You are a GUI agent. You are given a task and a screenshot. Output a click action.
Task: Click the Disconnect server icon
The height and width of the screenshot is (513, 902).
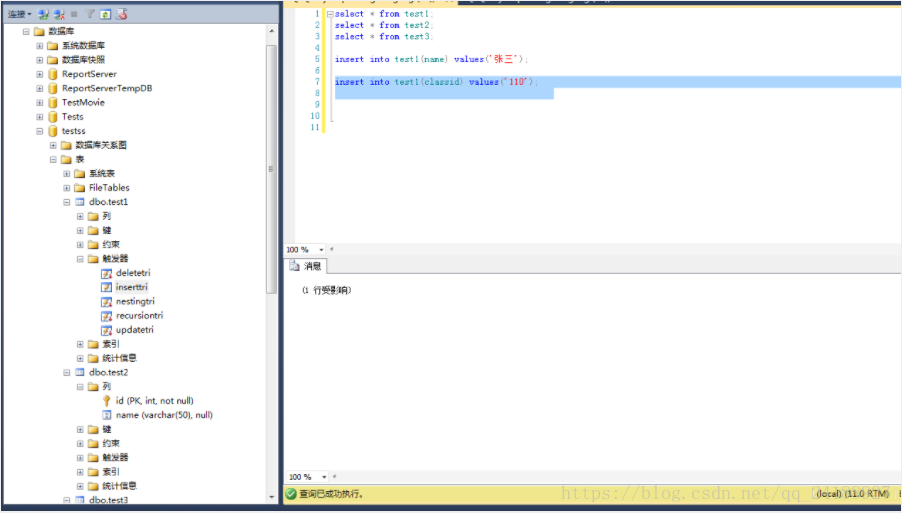click(x=59, y=14)
